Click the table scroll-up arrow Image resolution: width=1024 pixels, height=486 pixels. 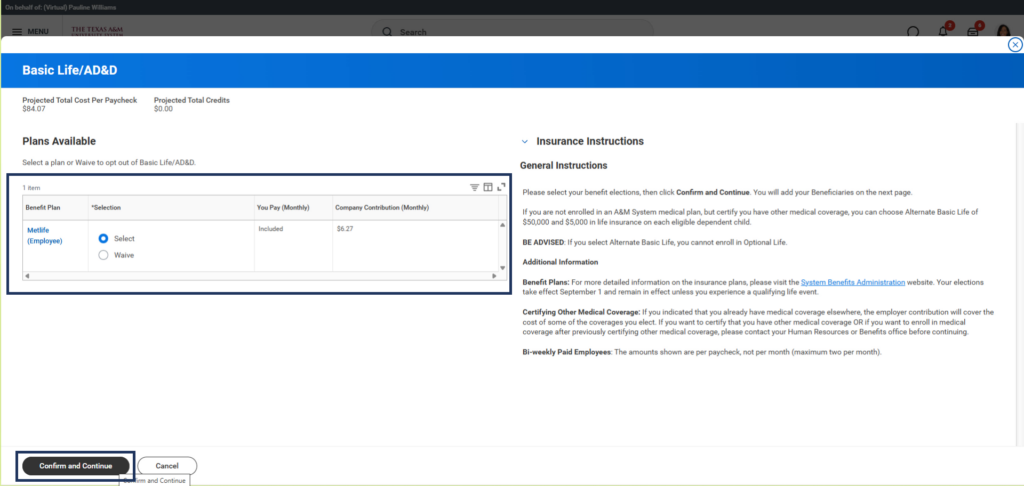(502, 225)
